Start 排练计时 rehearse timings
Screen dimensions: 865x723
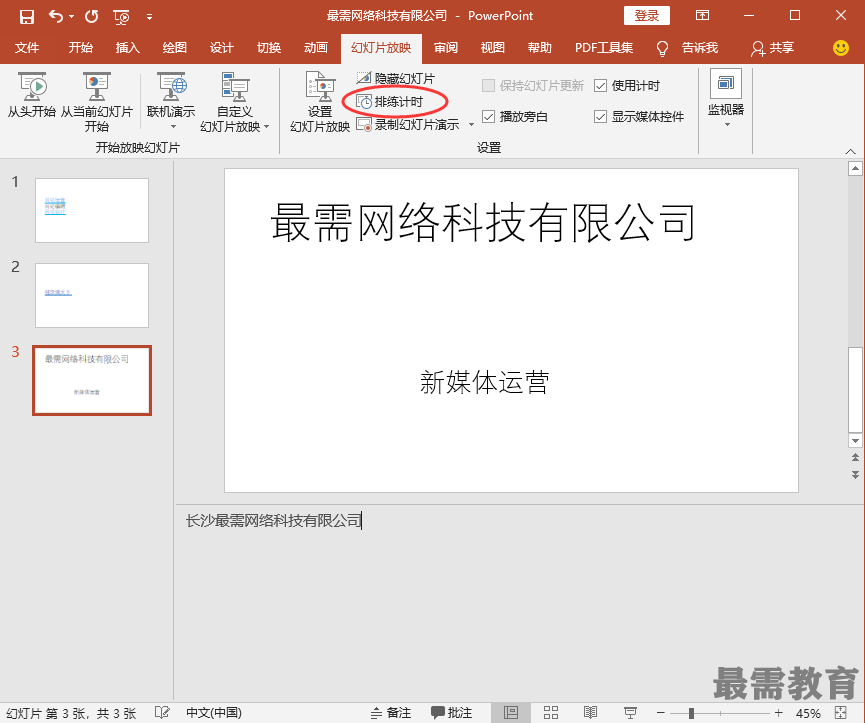[x=390, y=102]
